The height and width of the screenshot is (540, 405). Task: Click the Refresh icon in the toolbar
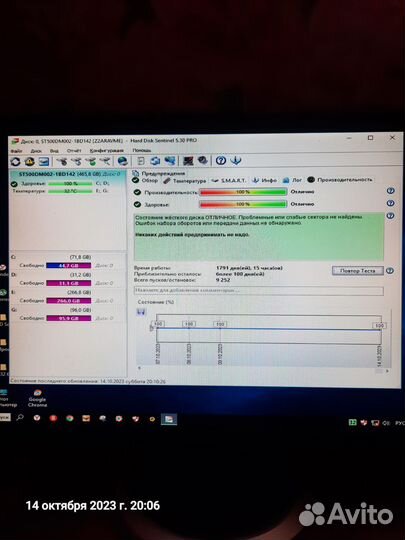15,162
